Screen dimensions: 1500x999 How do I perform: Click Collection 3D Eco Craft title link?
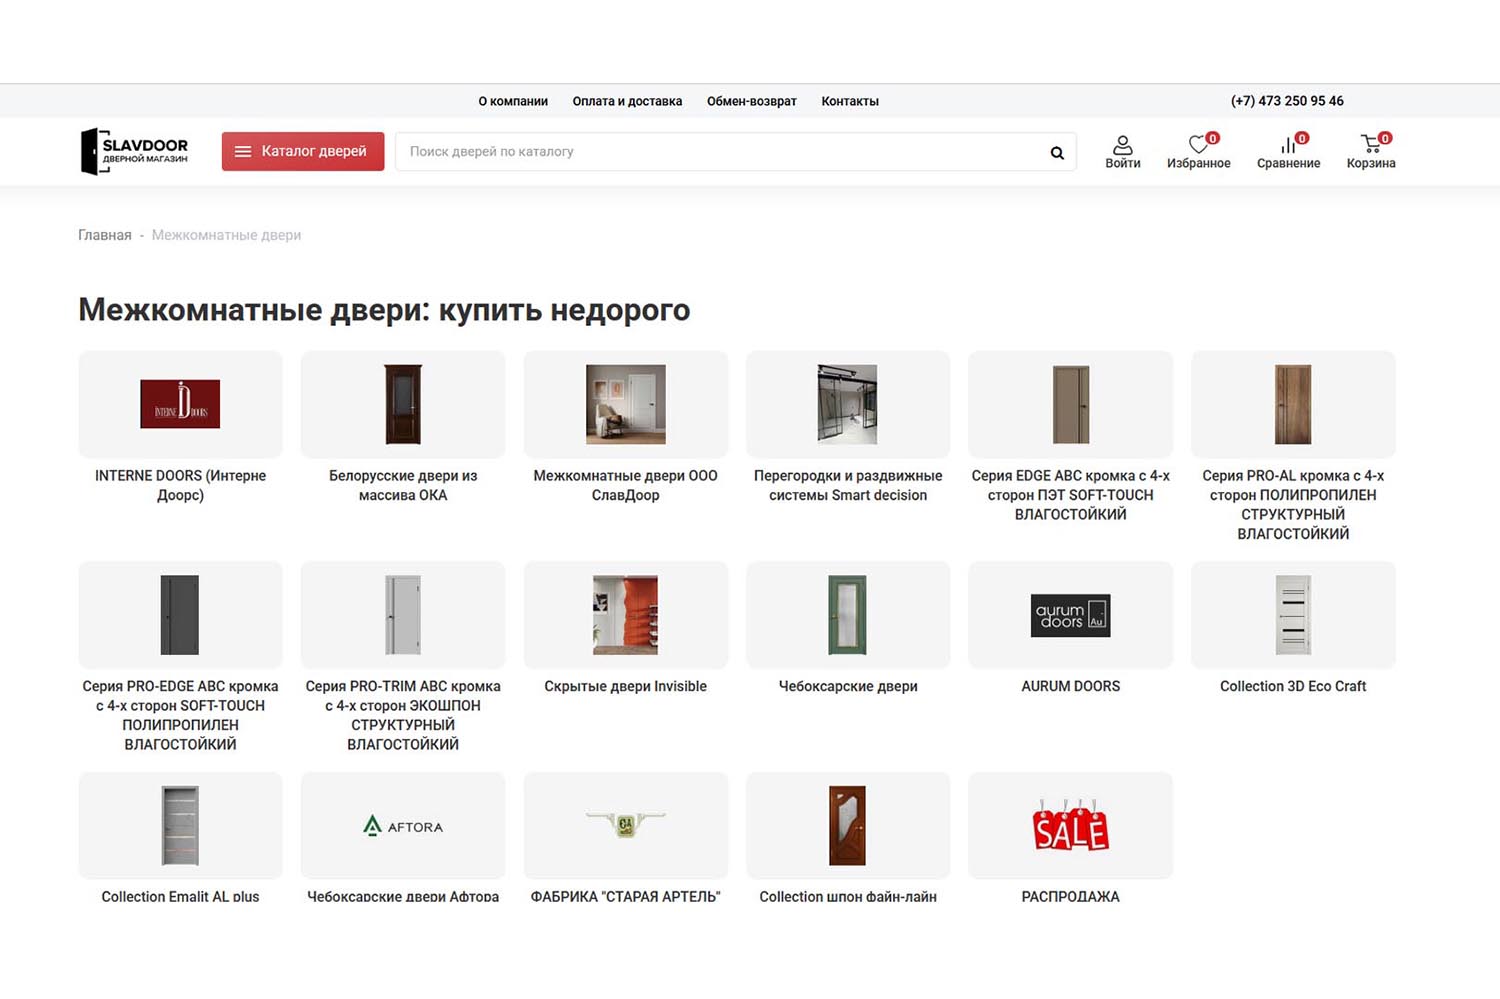click(1293, 686)
